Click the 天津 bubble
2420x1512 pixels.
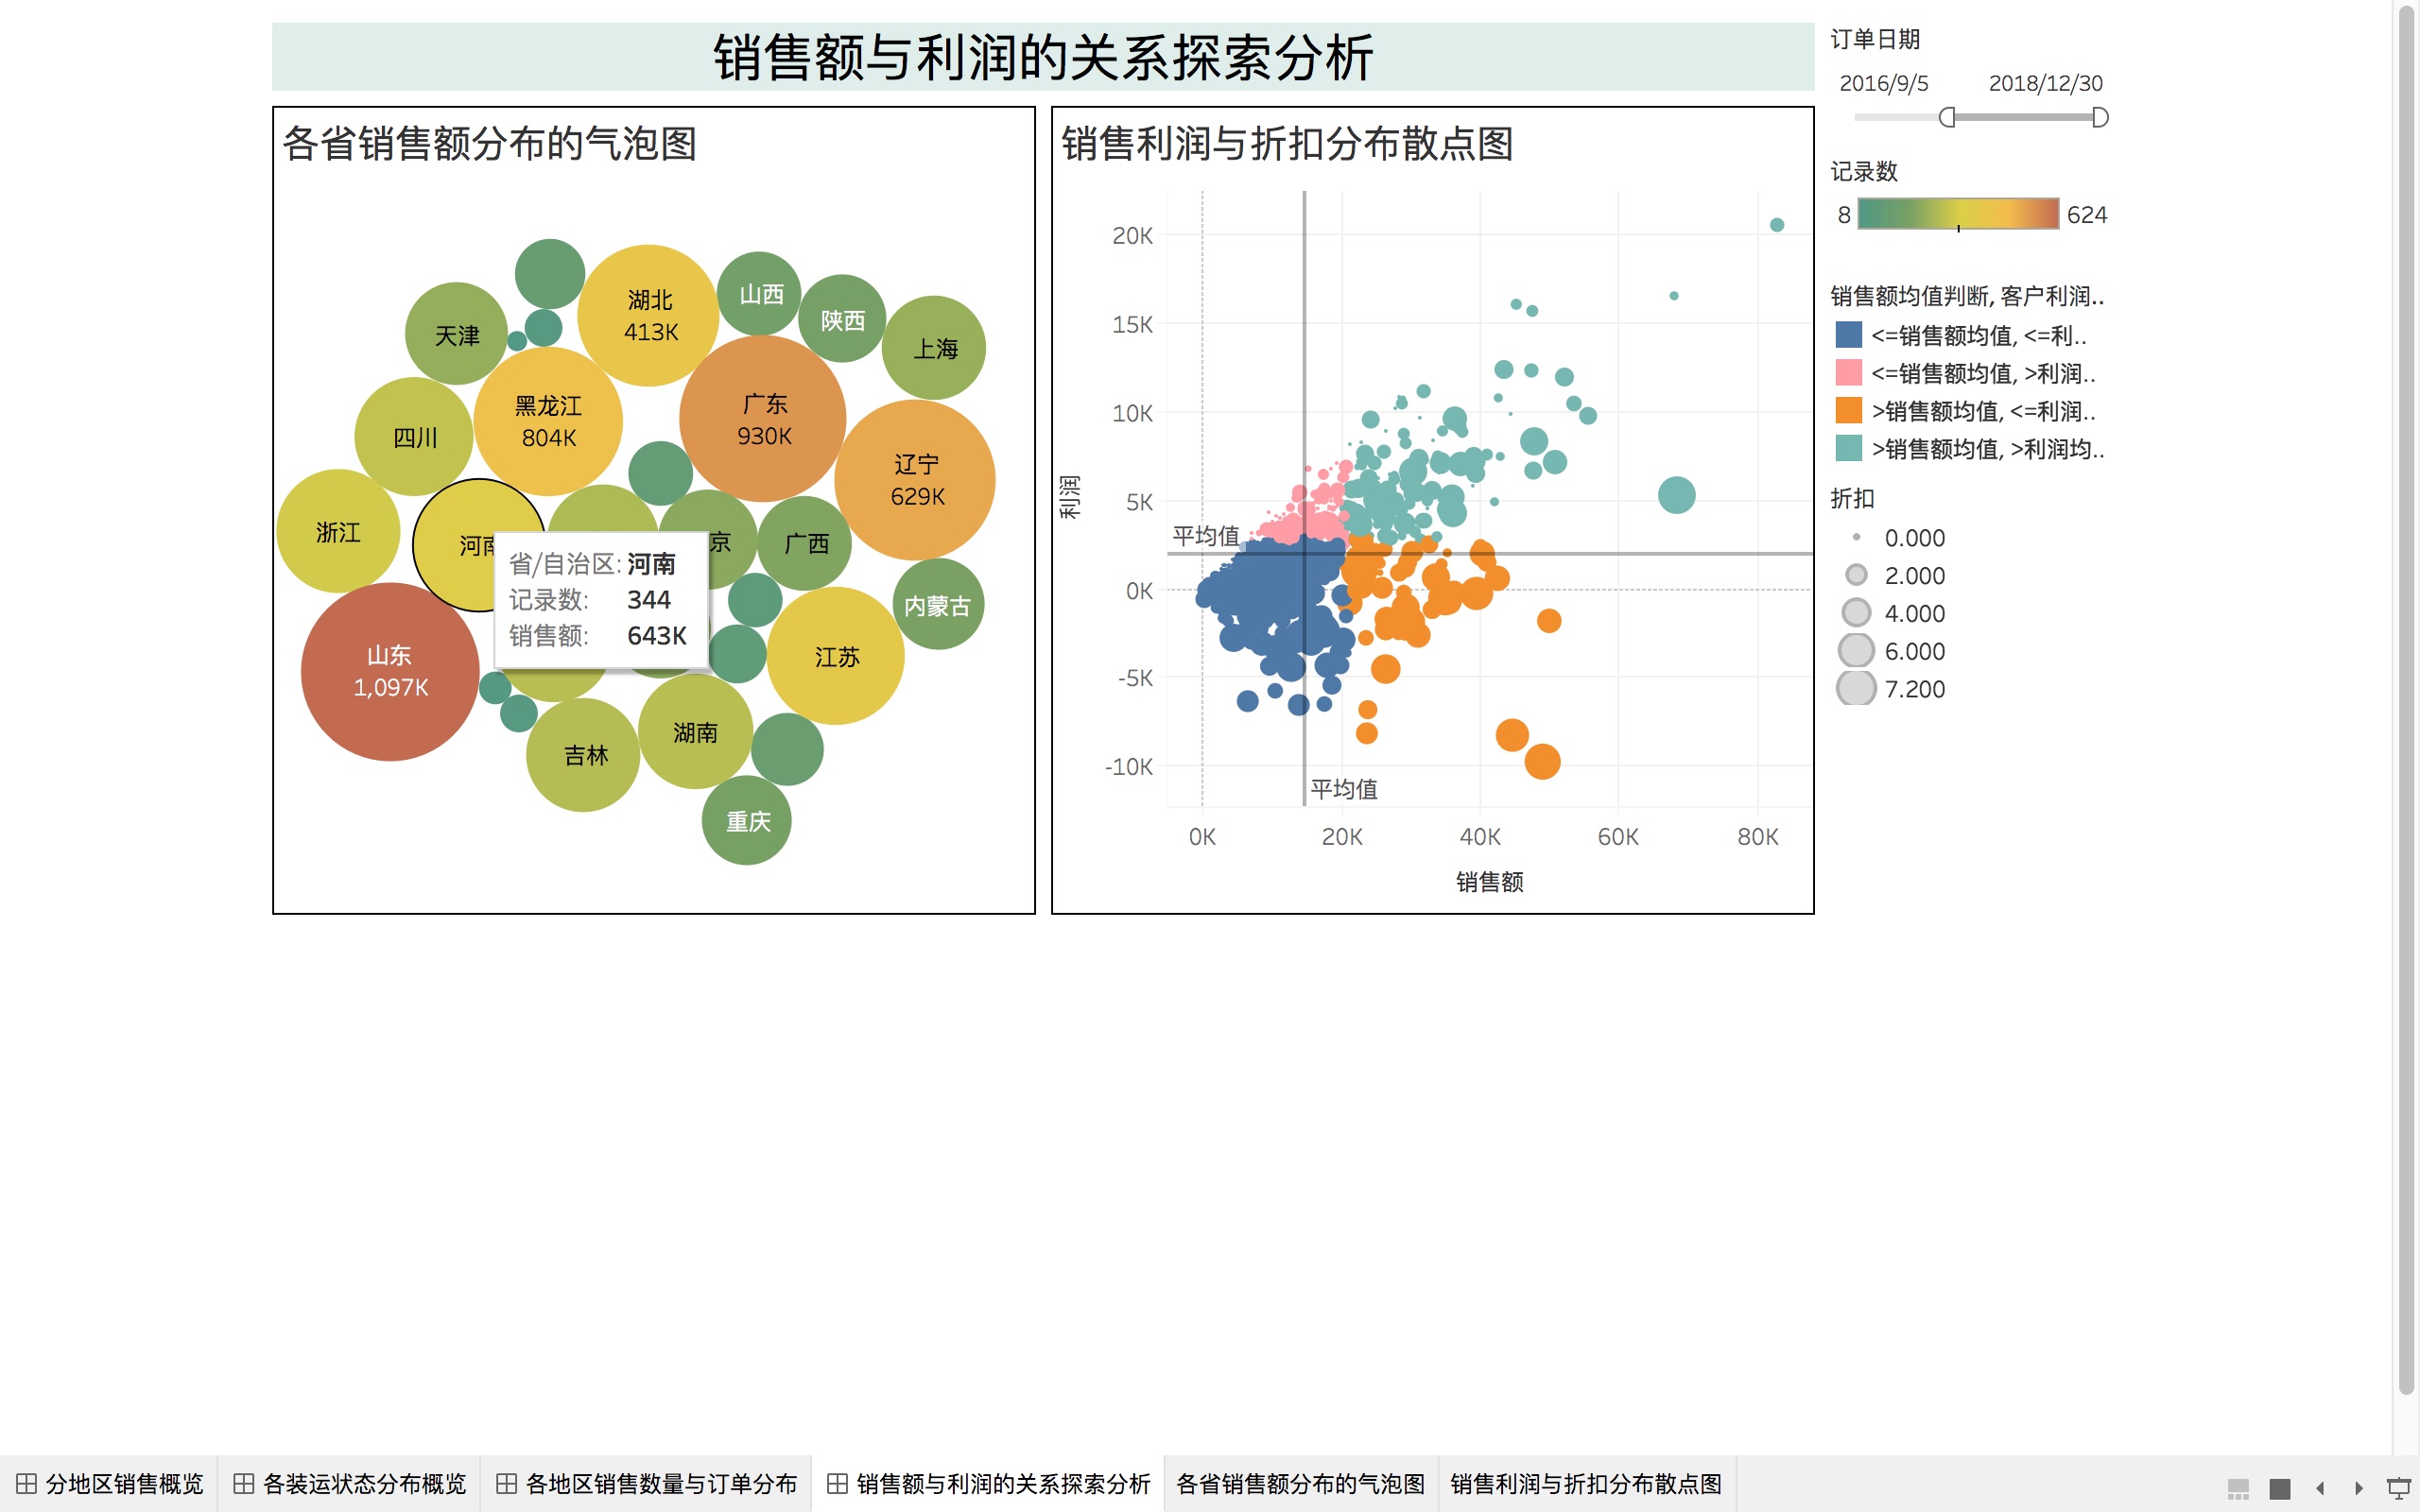pyautogui.click(x=456, y=334)
